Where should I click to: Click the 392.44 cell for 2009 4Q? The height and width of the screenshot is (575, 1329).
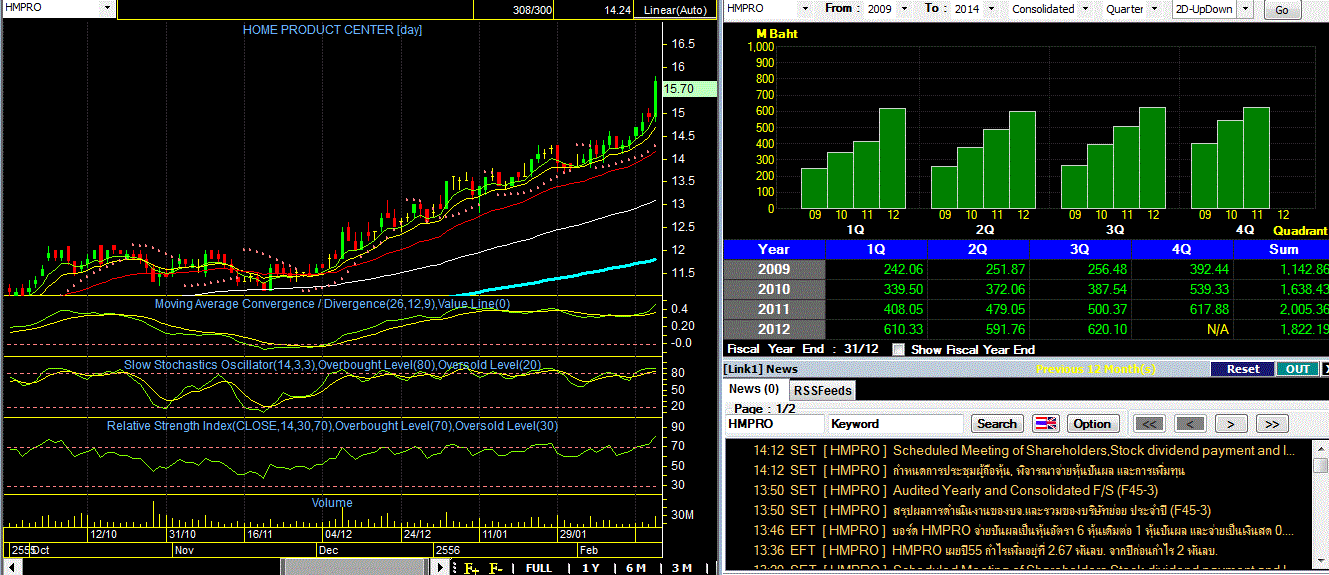[1182, 269]
